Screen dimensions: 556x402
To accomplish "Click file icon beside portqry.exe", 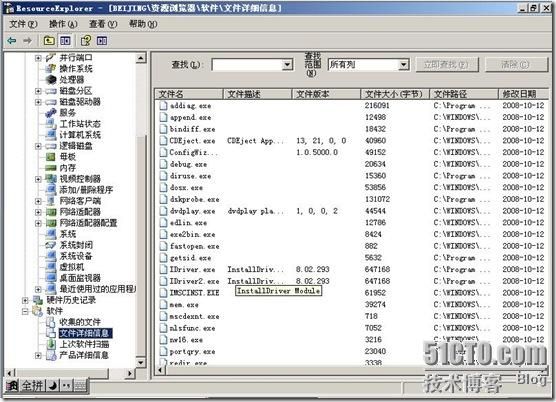I will click(x=163, y=351).
